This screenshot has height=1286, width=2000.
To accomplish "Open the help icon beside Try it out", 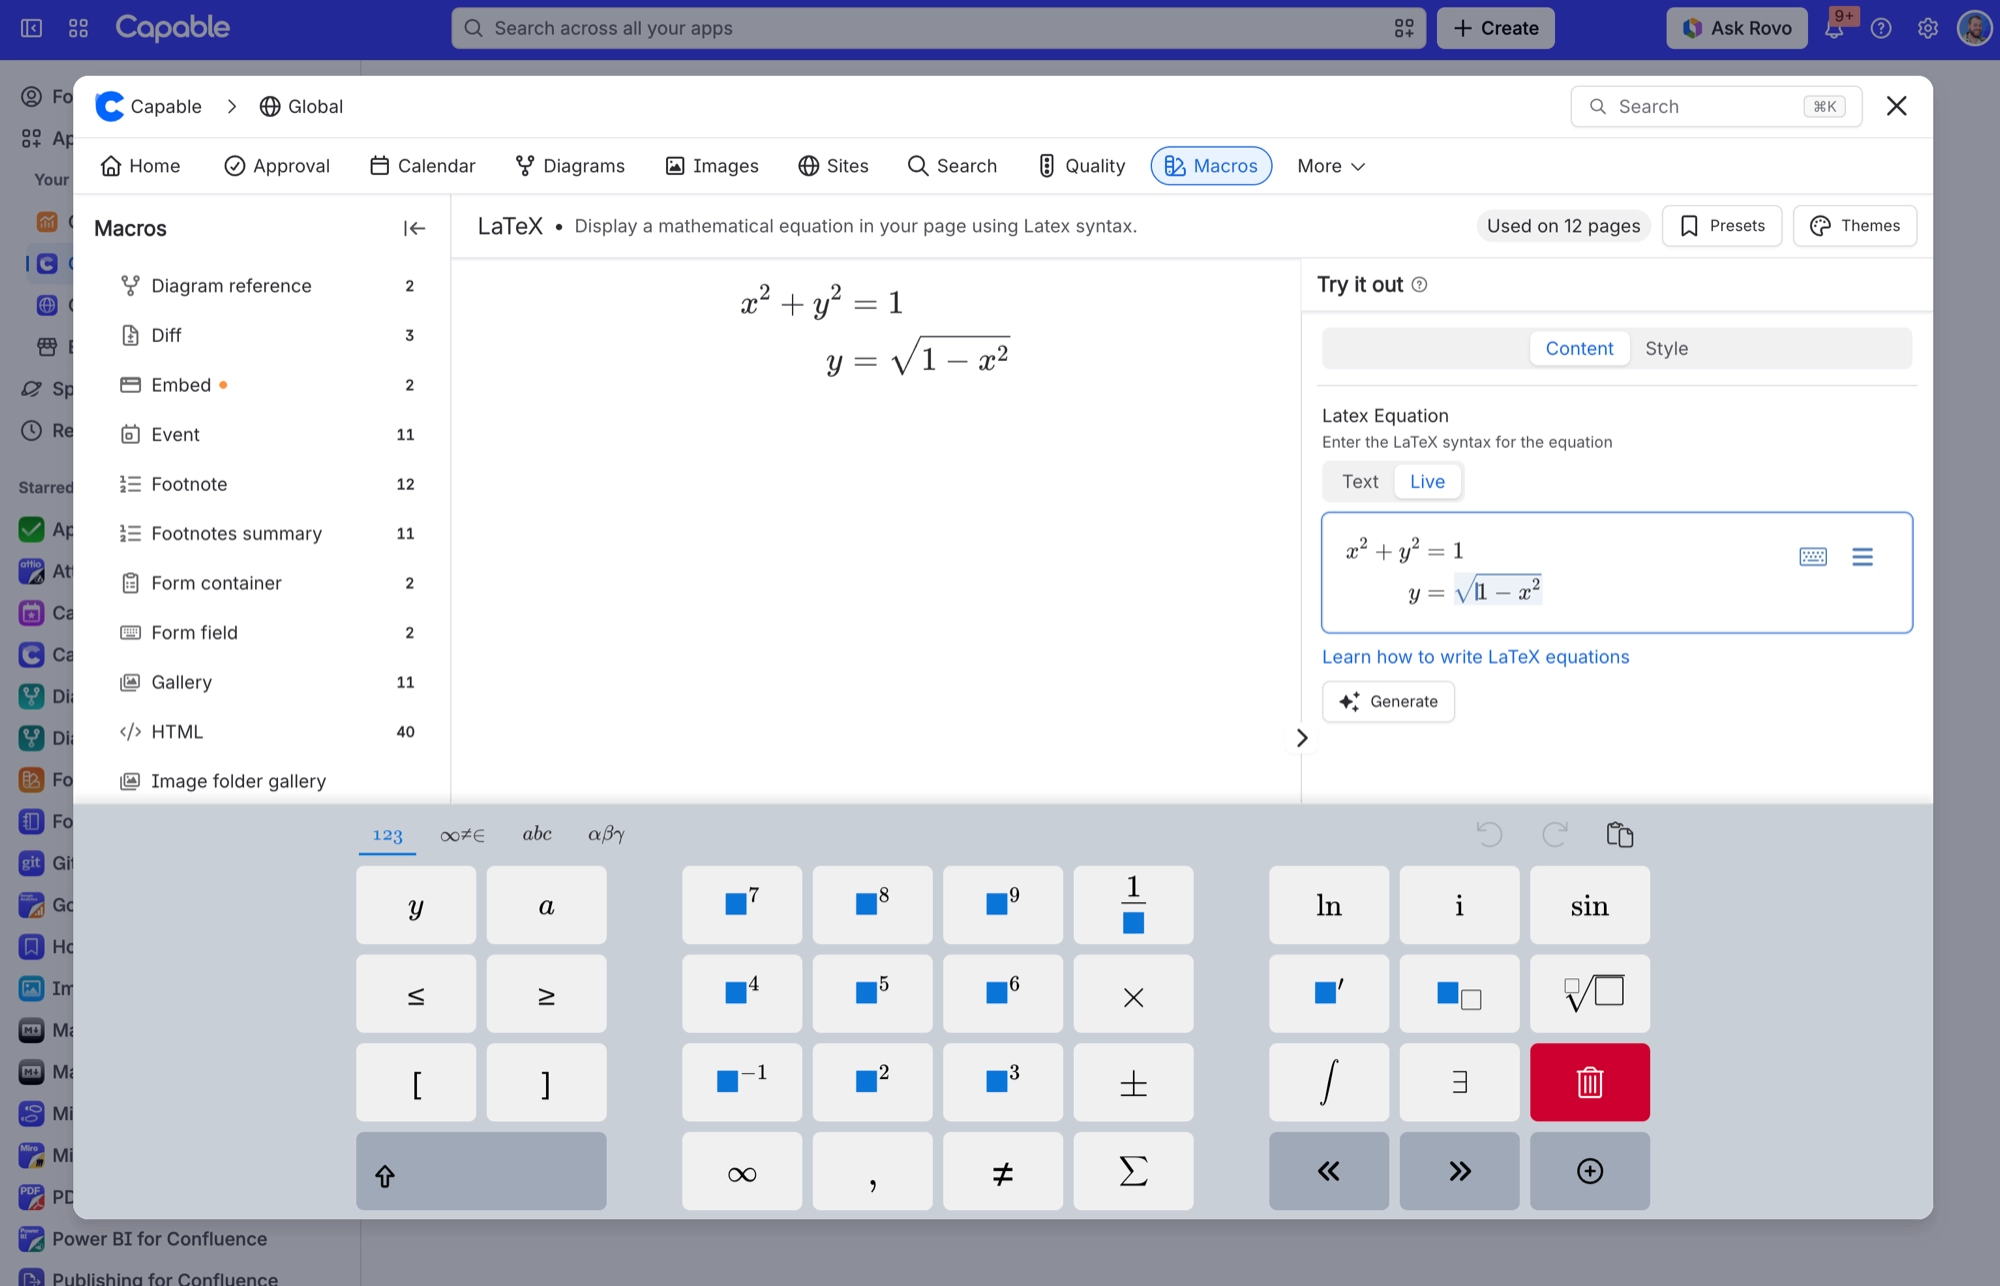I will (x=1419, y=285).
